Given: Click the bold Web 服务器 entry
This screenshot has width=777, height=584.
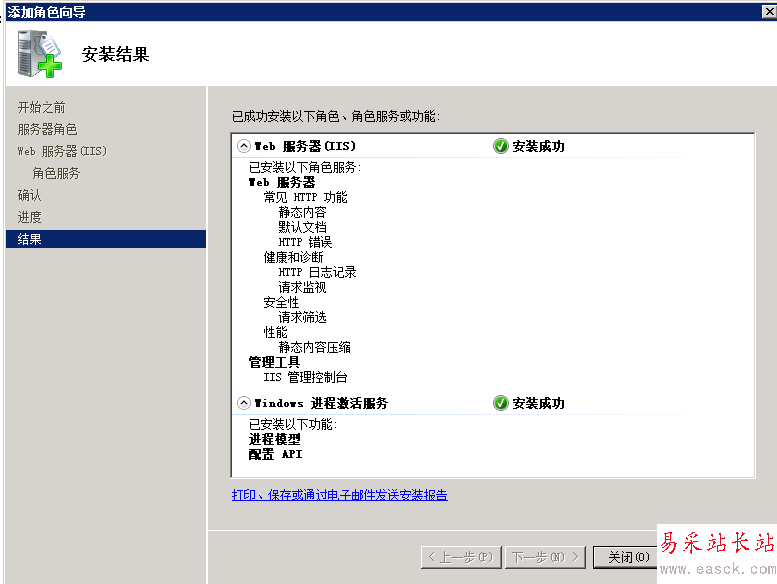Looking at the screenshot, I should 282,182.
